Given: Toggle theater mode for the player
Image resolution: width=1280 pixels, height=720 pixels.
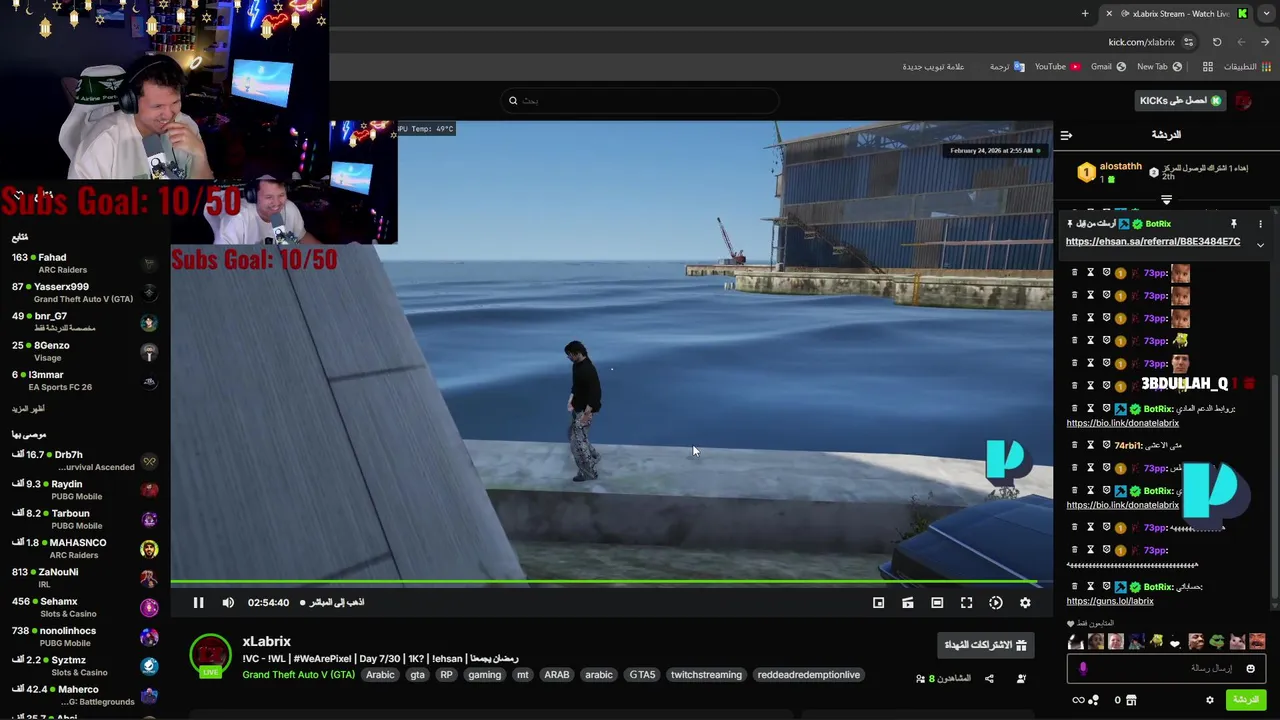Looking at the screenshot, I should pyautogui.click(x=937, y=602).
